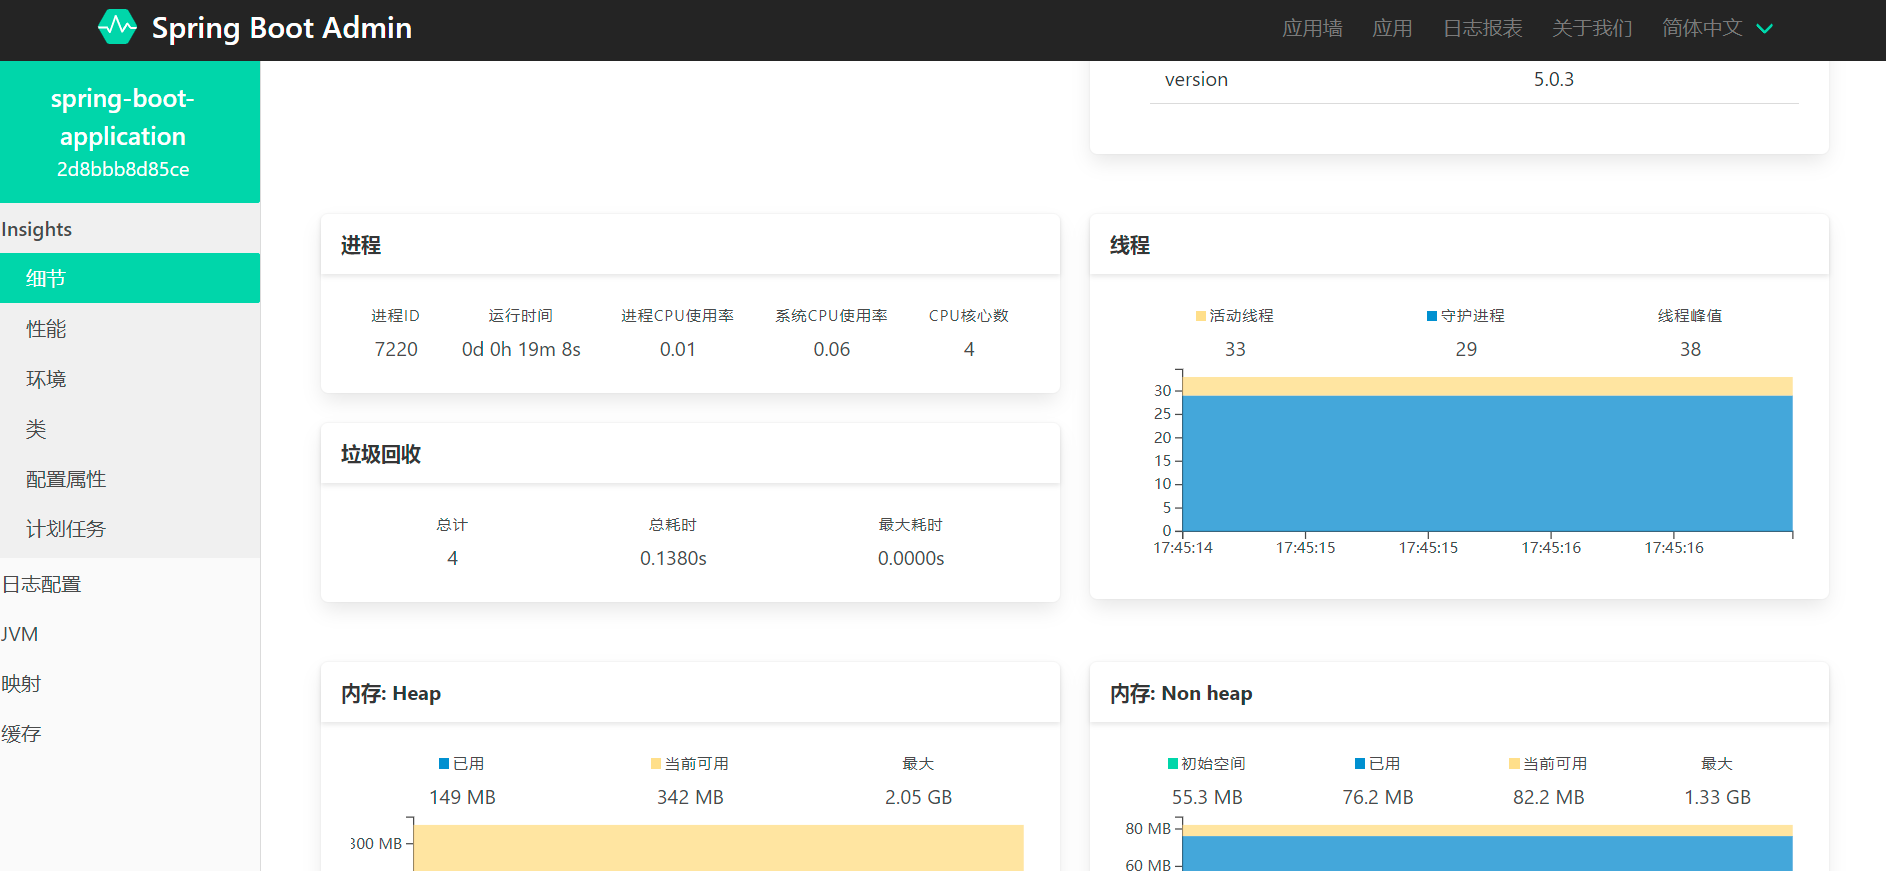Collapse the Insights sidebar section
1886x871 pixels.
tap(130, 229)
